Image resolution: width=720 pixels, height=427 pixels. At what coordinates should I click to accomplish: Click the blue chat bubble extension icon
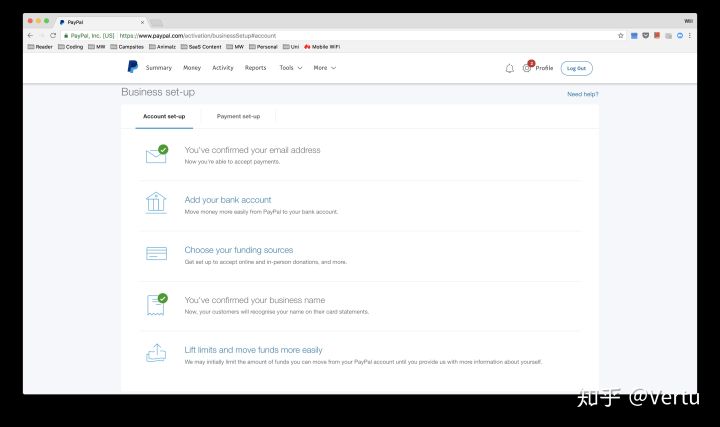pos(680,35)
